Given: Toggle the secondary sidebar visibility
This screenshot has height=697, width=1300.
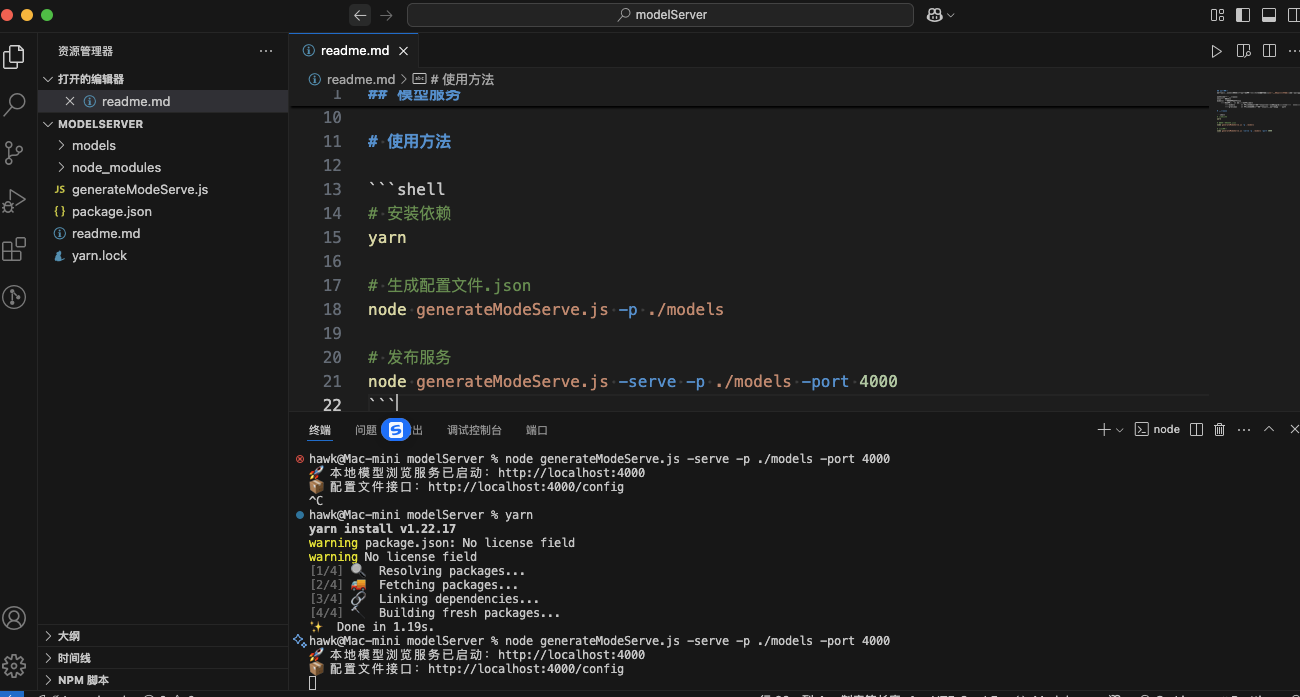Looking at the screenshot, I should [1293, 15].
